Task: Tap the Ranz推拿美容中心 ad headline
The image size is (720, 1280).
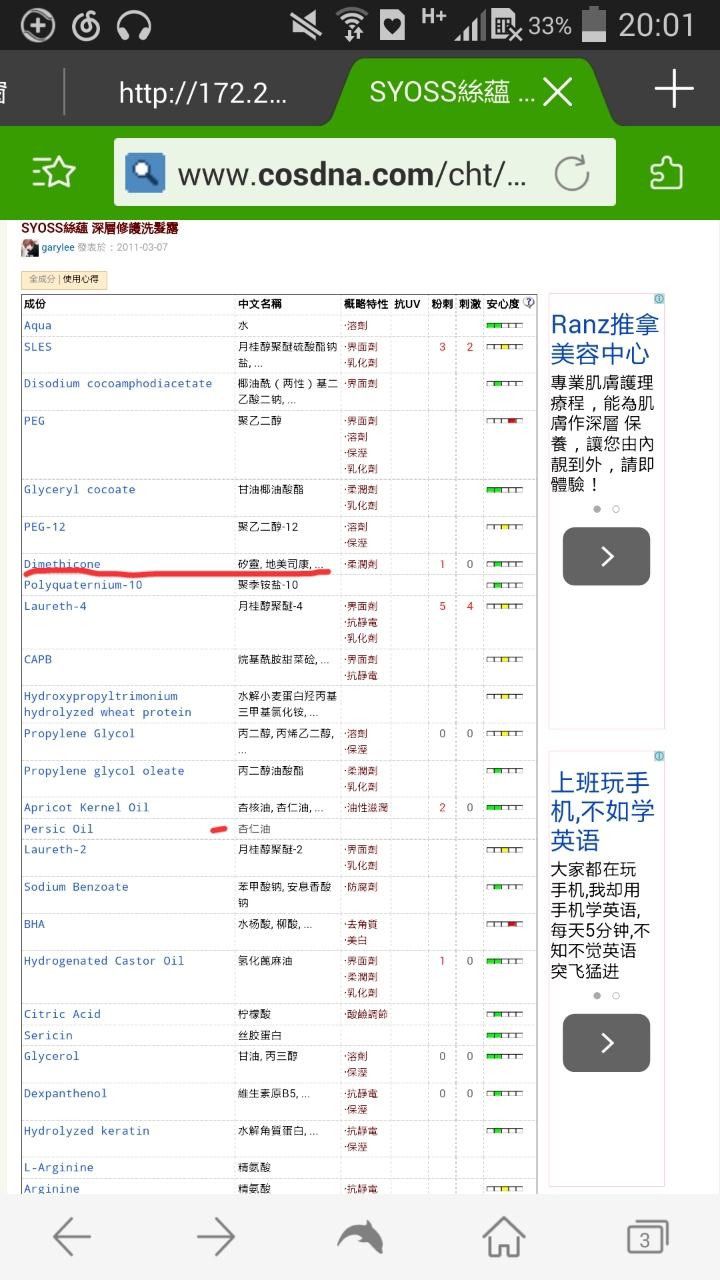Action: [x=604, y=339]
